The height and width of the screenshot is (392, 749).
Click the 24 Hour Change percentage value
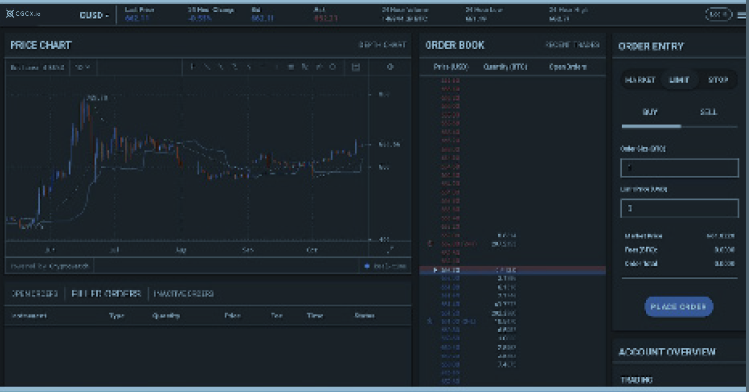click(x=199, y=19)
